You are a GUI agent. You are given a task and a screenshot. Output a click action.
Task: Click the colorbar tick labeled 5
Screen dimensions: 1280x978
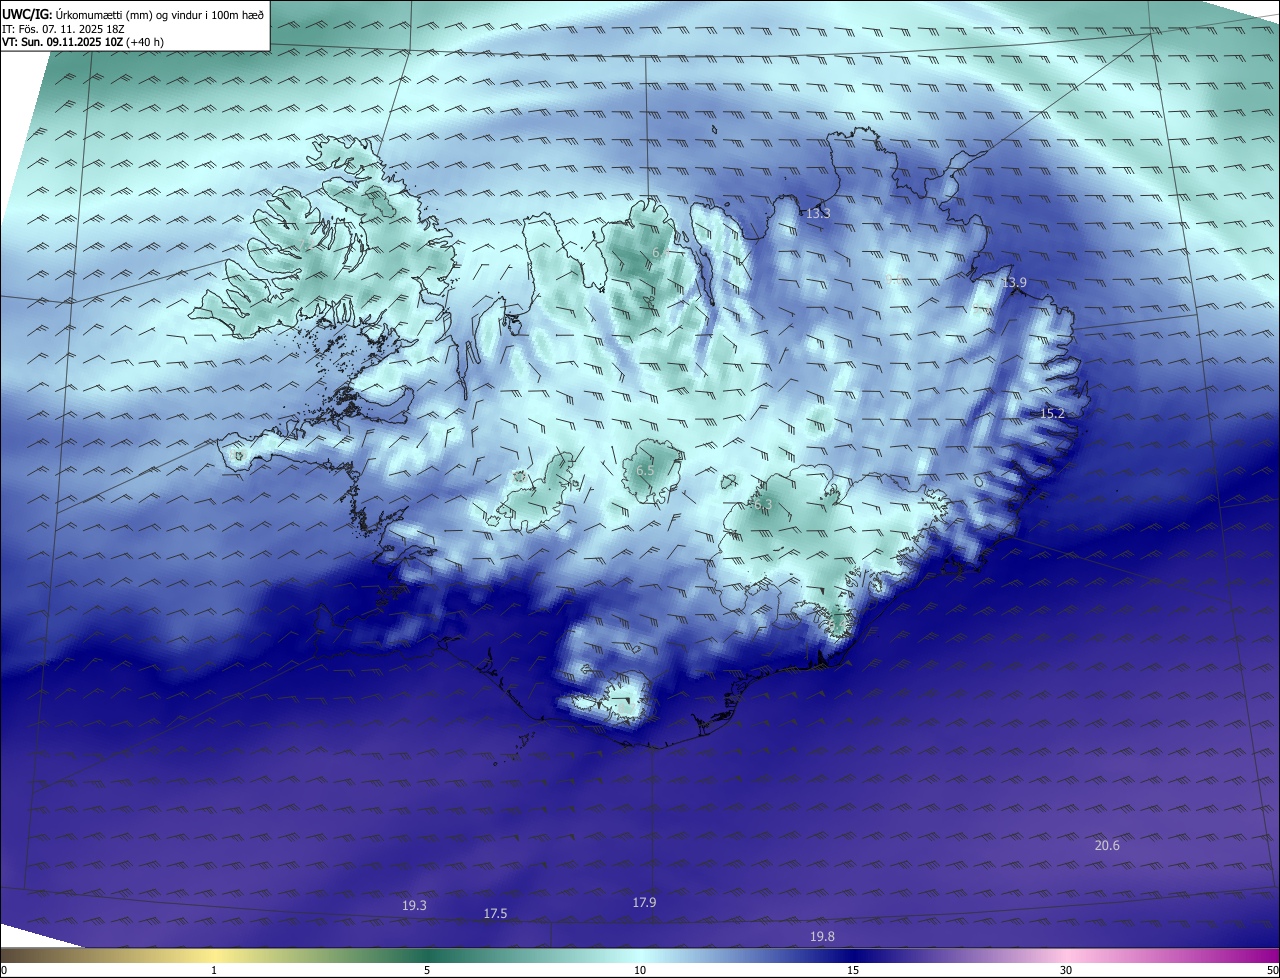coord(427,970)
